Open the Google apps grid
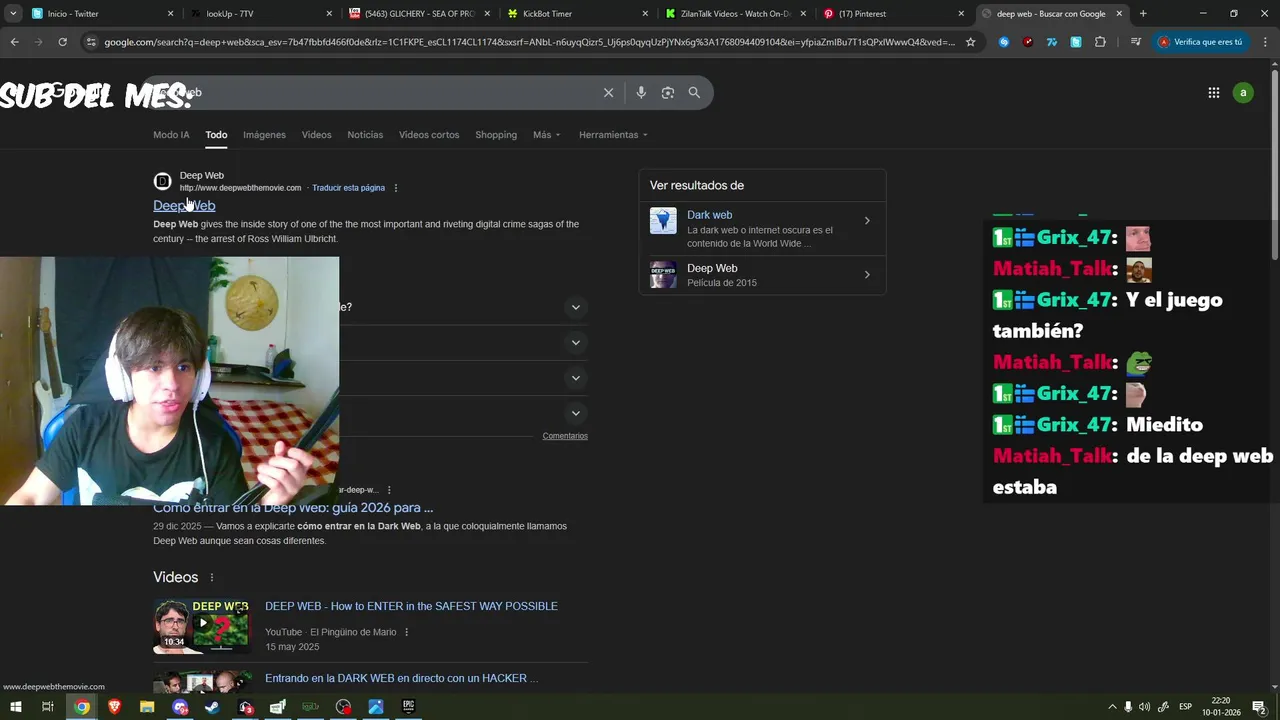1280x720 pixels. pyautogui.click(x=1213, y=93)
